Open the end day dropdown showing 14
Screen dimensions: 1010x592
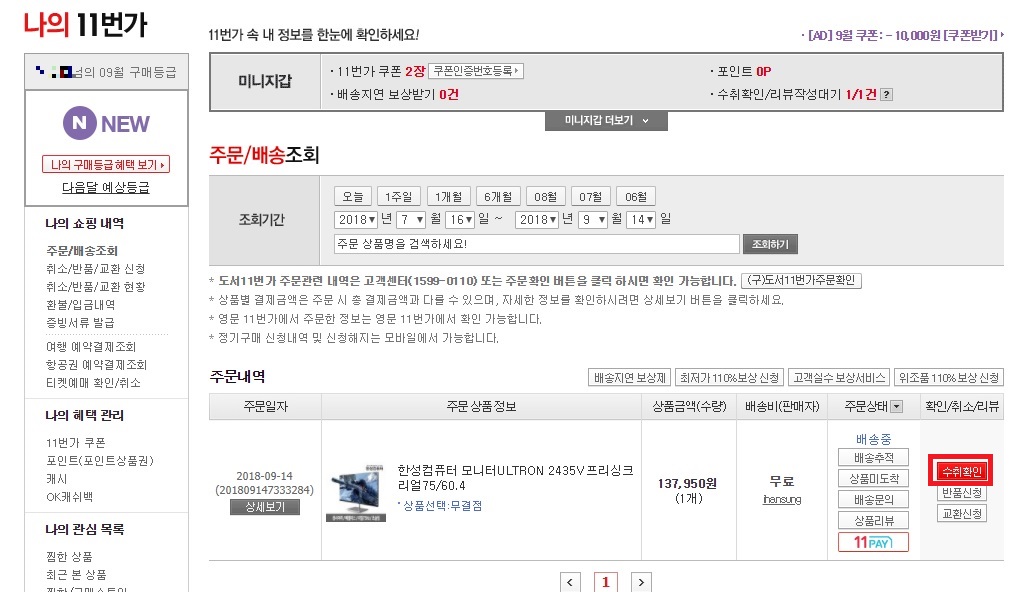click(x=642, y=220)
